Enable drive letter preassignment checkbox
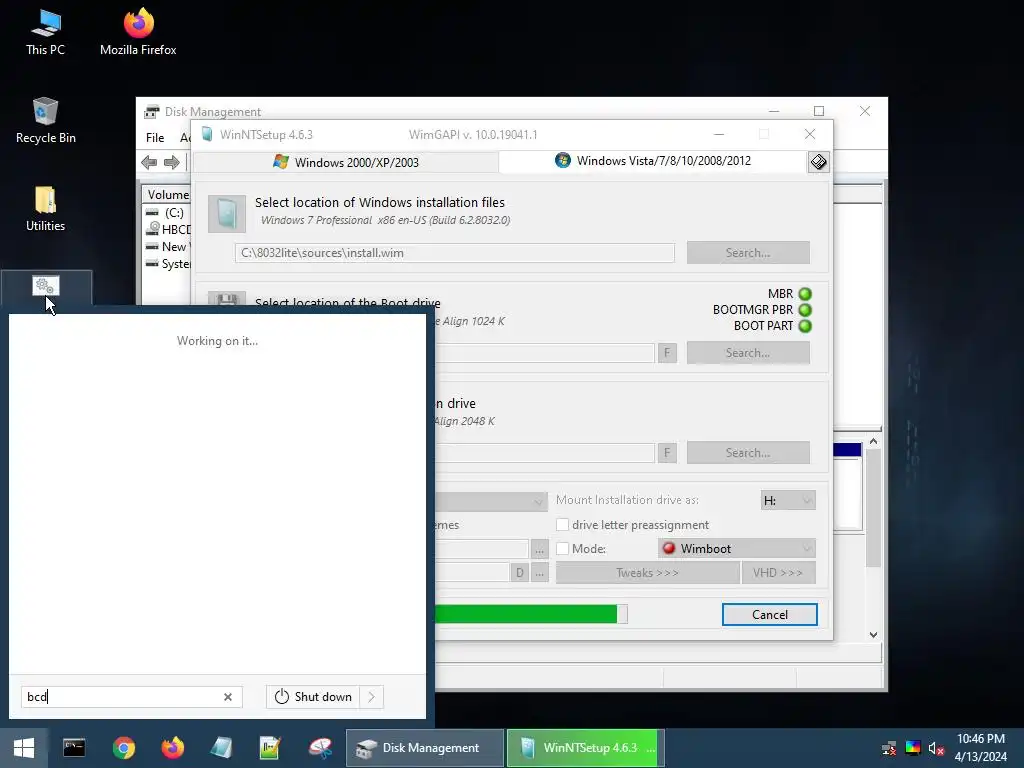Viewport: 1024px width, 768px height. 562,524
